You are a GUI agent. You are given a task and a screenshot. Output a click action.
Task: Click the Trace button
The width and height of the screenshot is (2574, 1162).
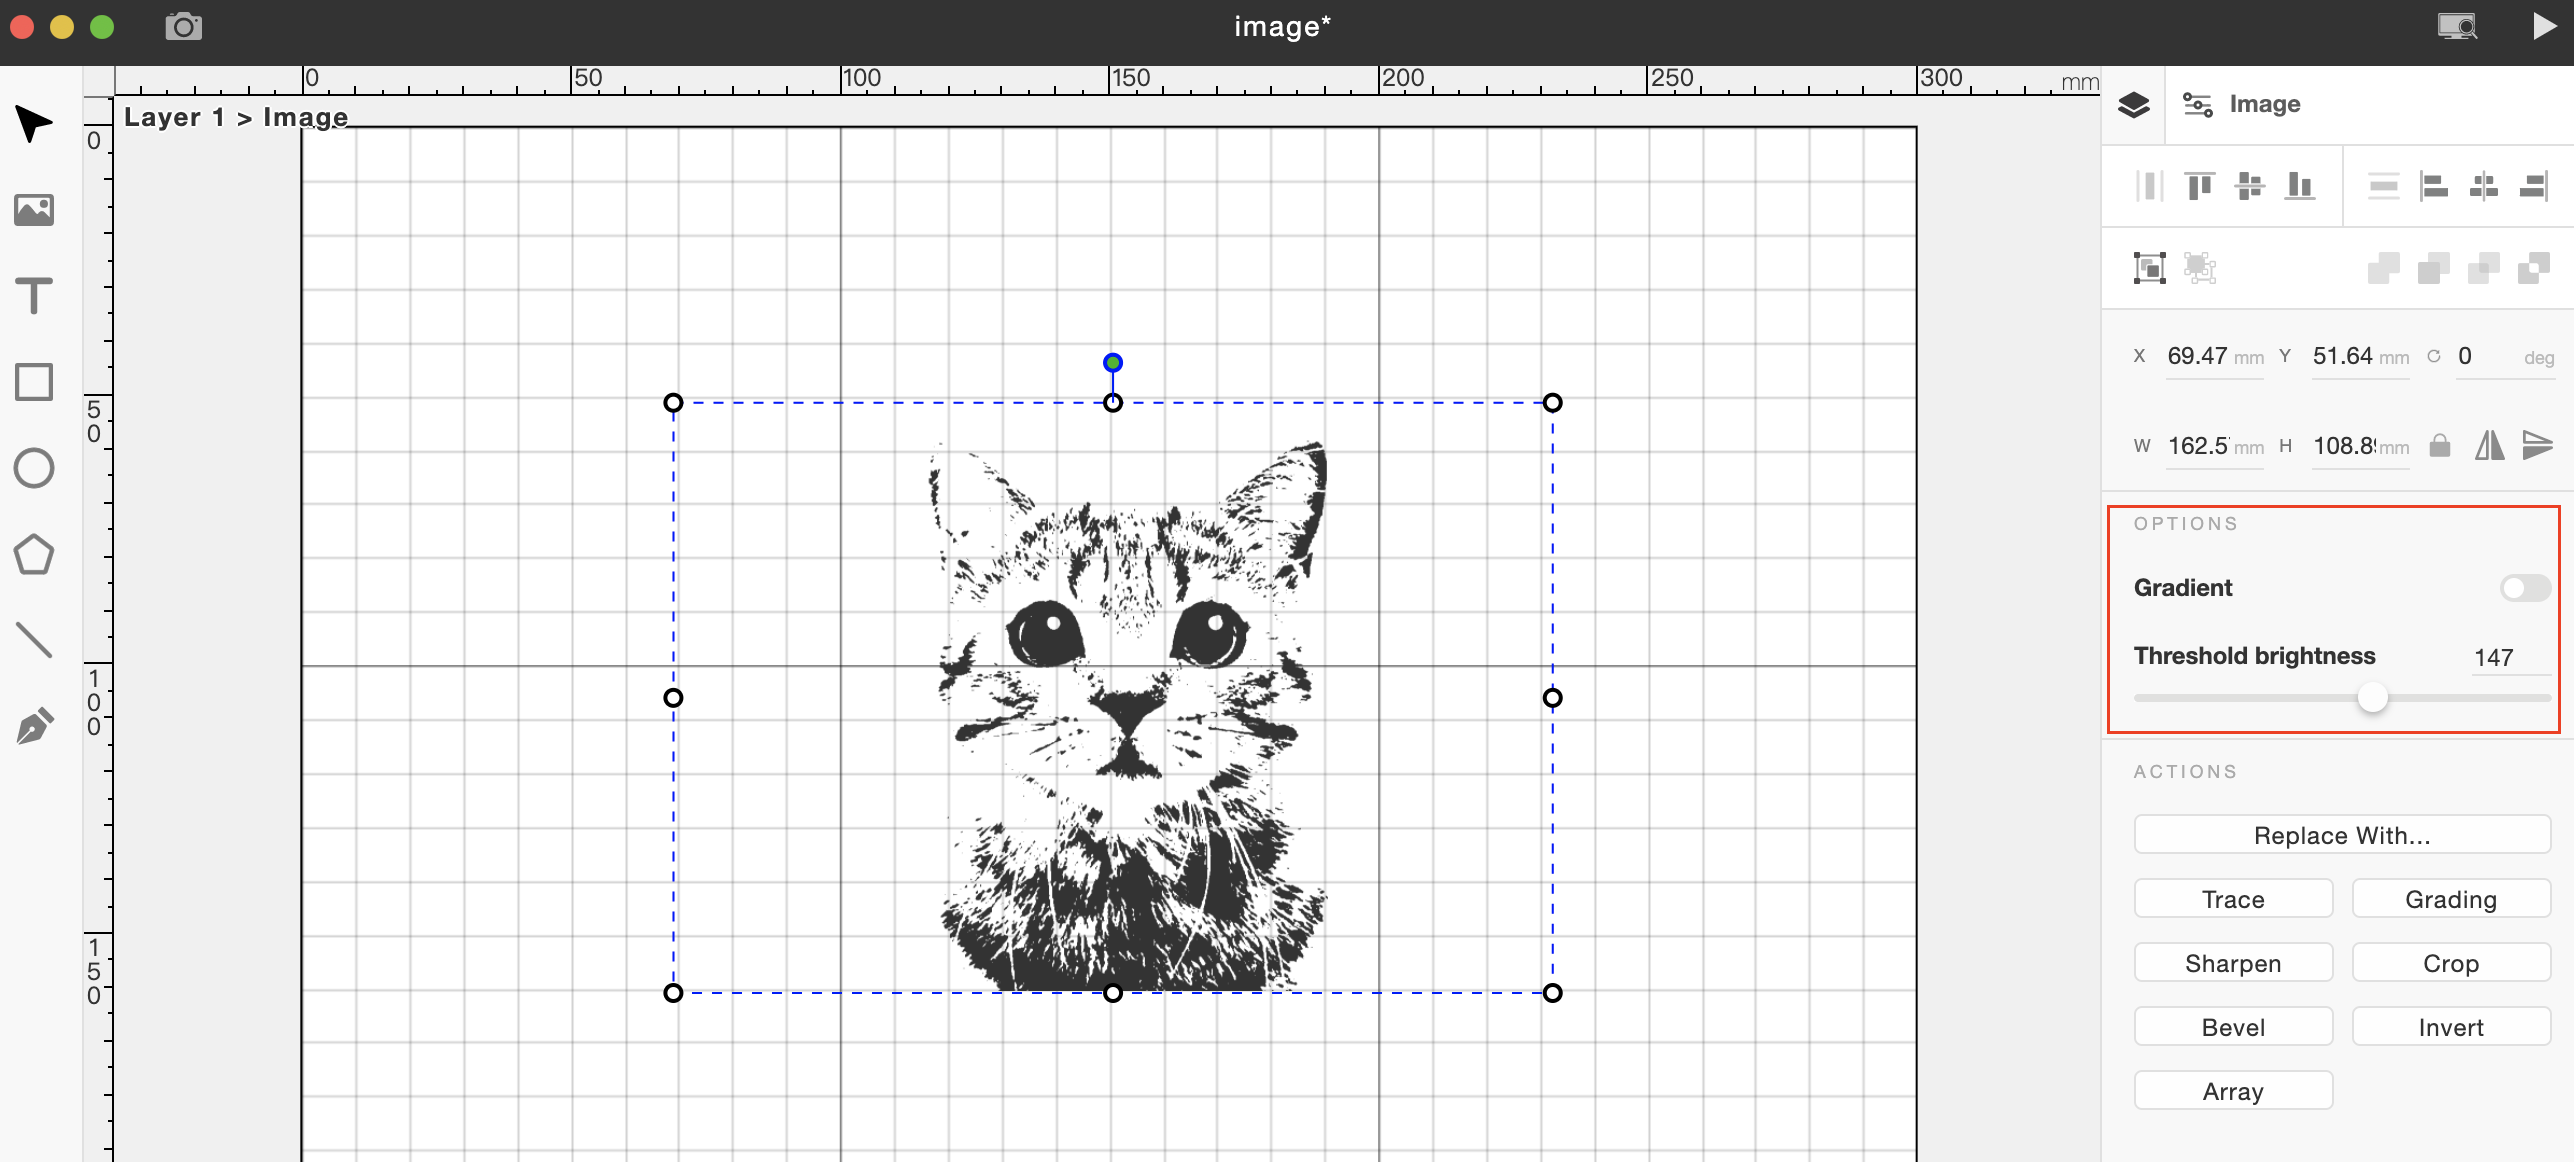pos(2233,898)
